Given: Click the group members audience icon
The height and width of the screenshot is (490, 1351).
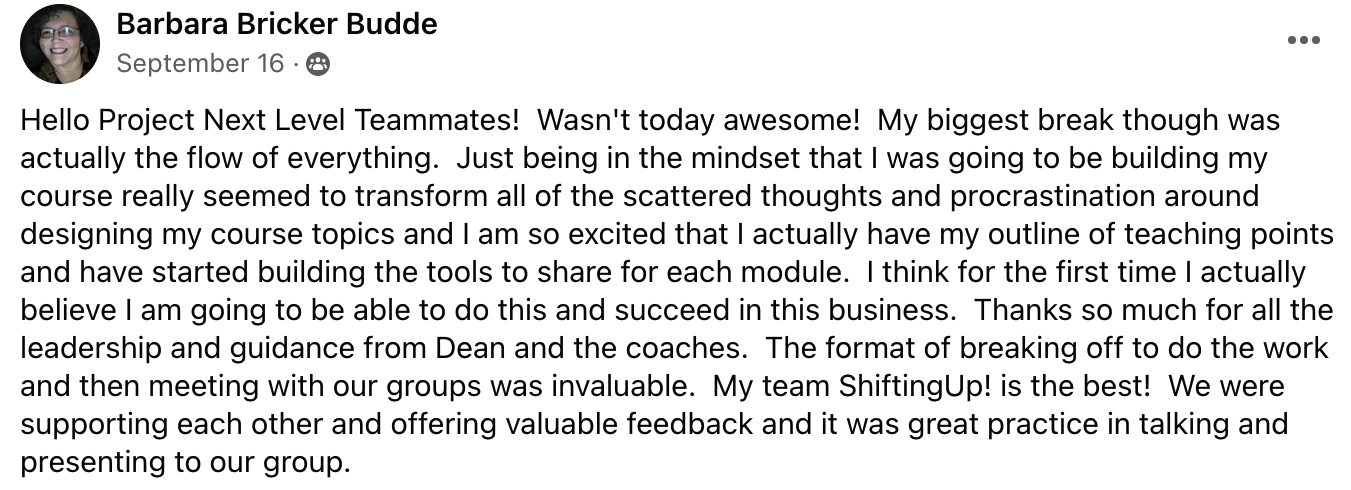Looking at the screenshot, I should click(318, 65).
